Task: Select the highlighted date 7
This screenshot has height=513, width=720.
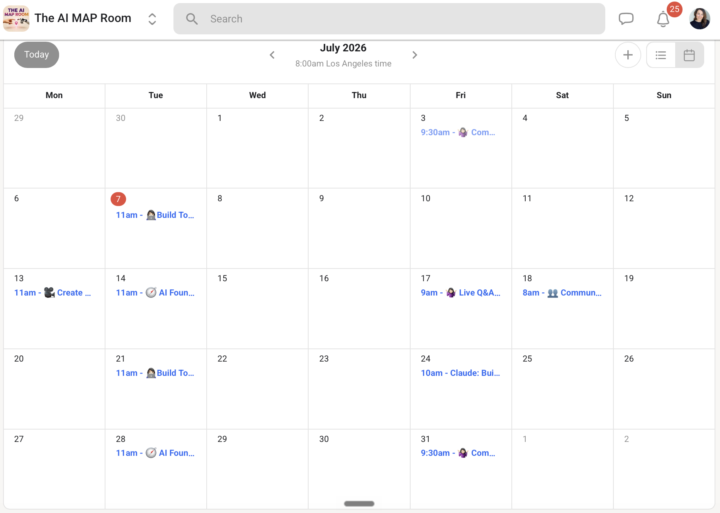Action: [x=118, y=199]
